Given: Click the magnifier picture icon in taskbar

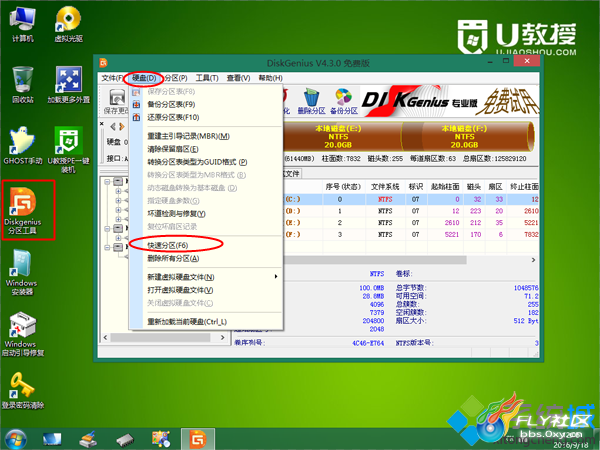Looking at the screenshot, I should [161, 439].
